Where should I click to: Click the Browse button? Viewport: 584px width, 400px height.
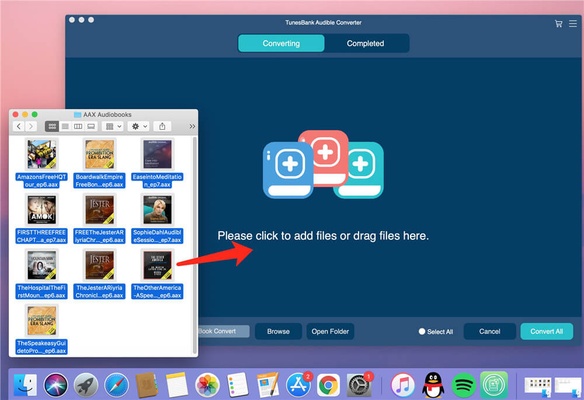(278, 331)
